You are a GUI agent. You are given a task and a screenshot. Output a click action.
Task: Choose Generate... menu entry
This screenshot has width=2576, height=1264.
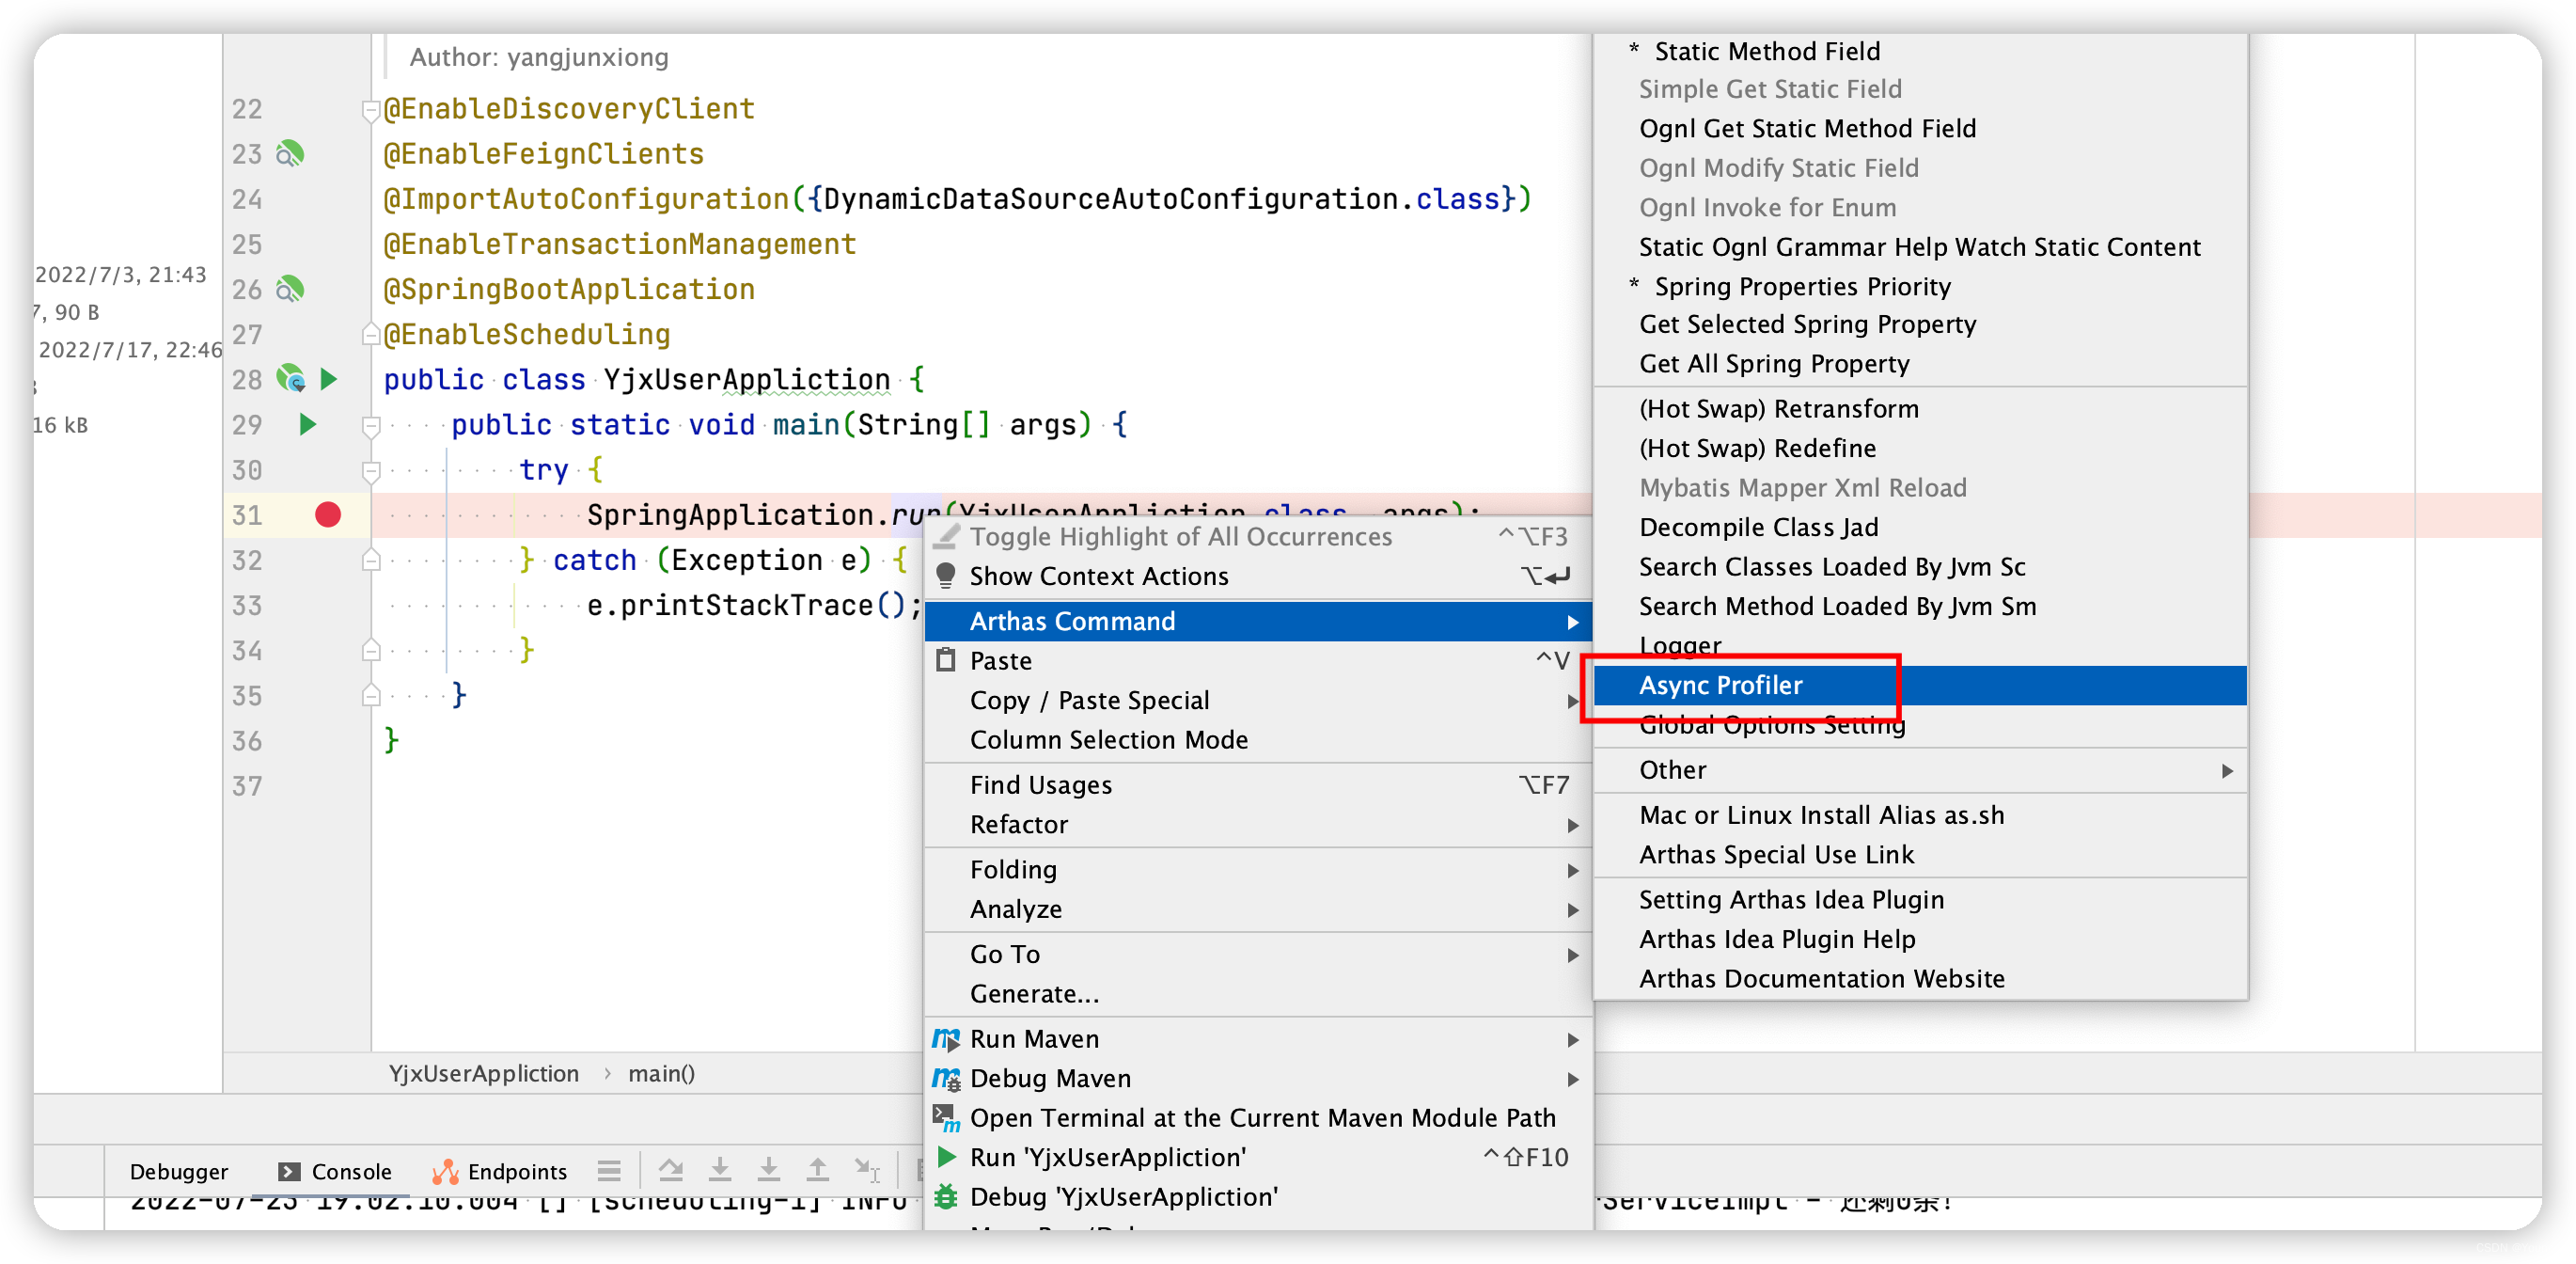coord(1258,994)
